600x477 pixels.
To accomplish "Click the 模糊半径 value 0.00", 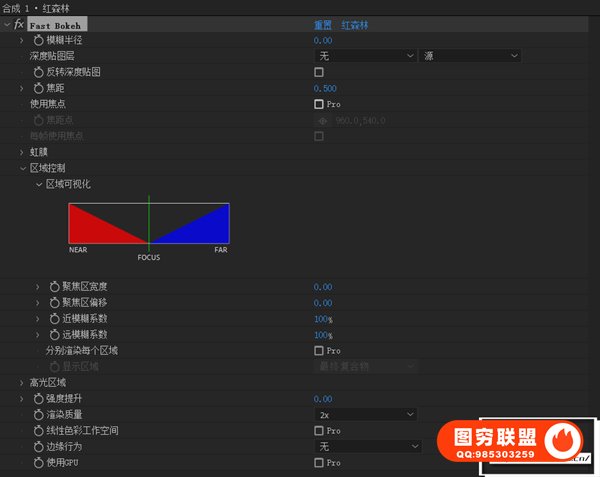I will tap(323, 40).
